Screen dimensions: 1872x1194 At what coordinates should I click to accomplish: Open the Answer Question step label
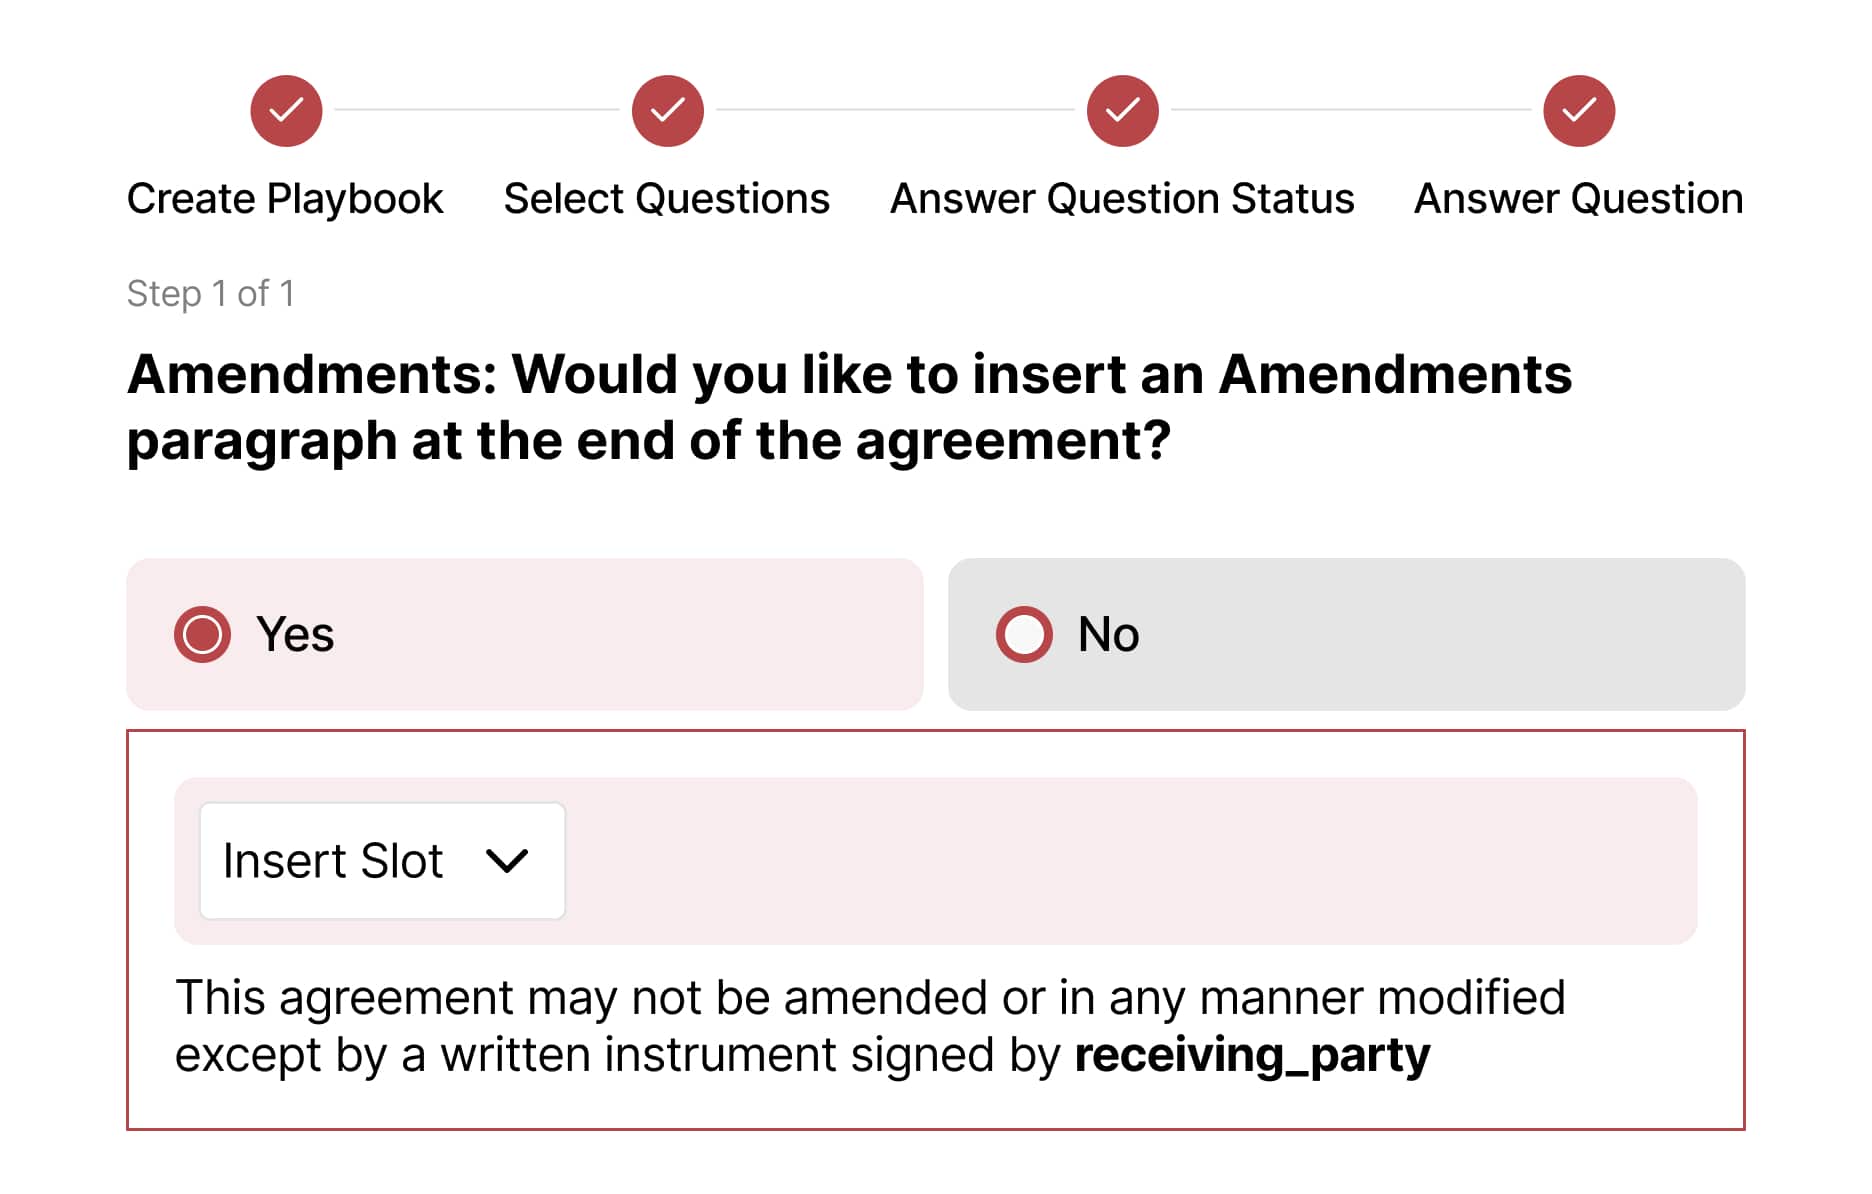point(1578,199)
